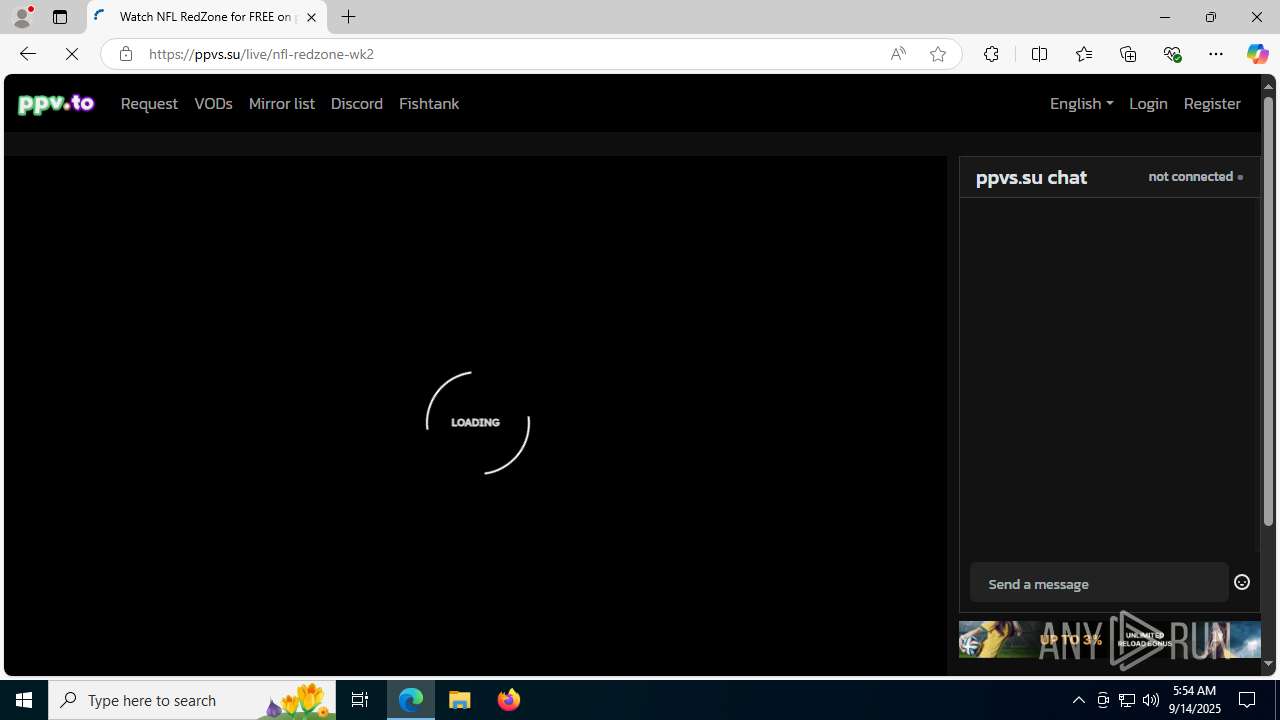The height and width of the screenshot is (720, 1280).
Task: Open Browser essentials
Action: tap(1172, 54)
